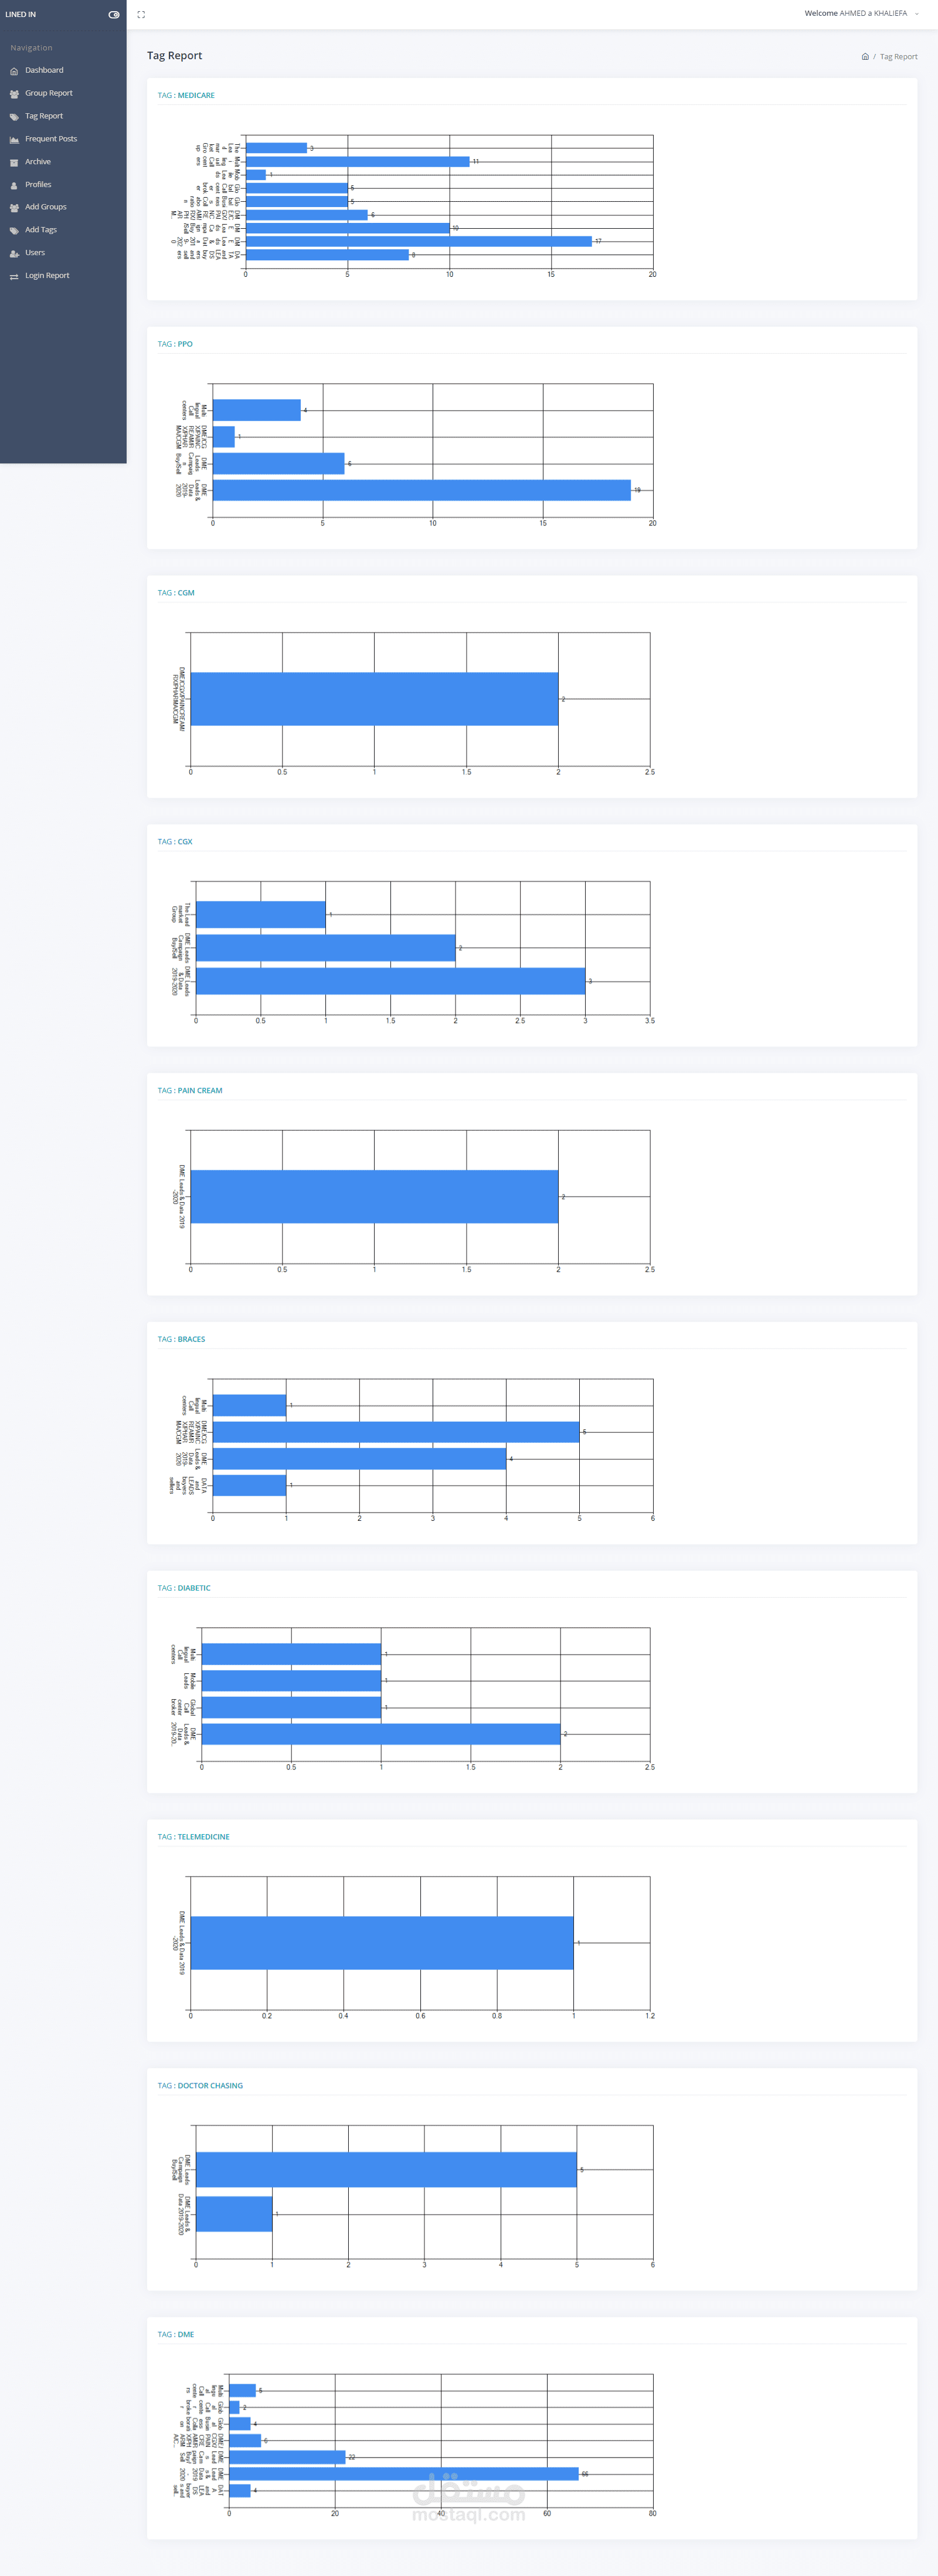The image size is (938, 2576).
Task: Click the Profiles person icon
Action: pyautogui.click(x=14, y=185)
